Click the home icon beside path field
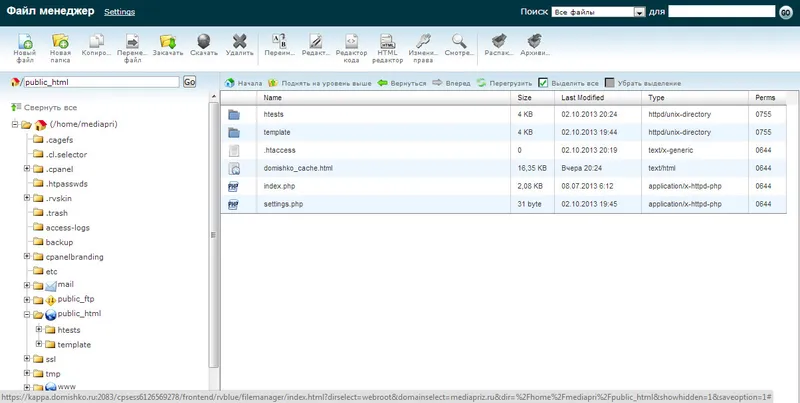Image resolution: width=800 pixels, height=403 pixels. (x=15, y=82)
